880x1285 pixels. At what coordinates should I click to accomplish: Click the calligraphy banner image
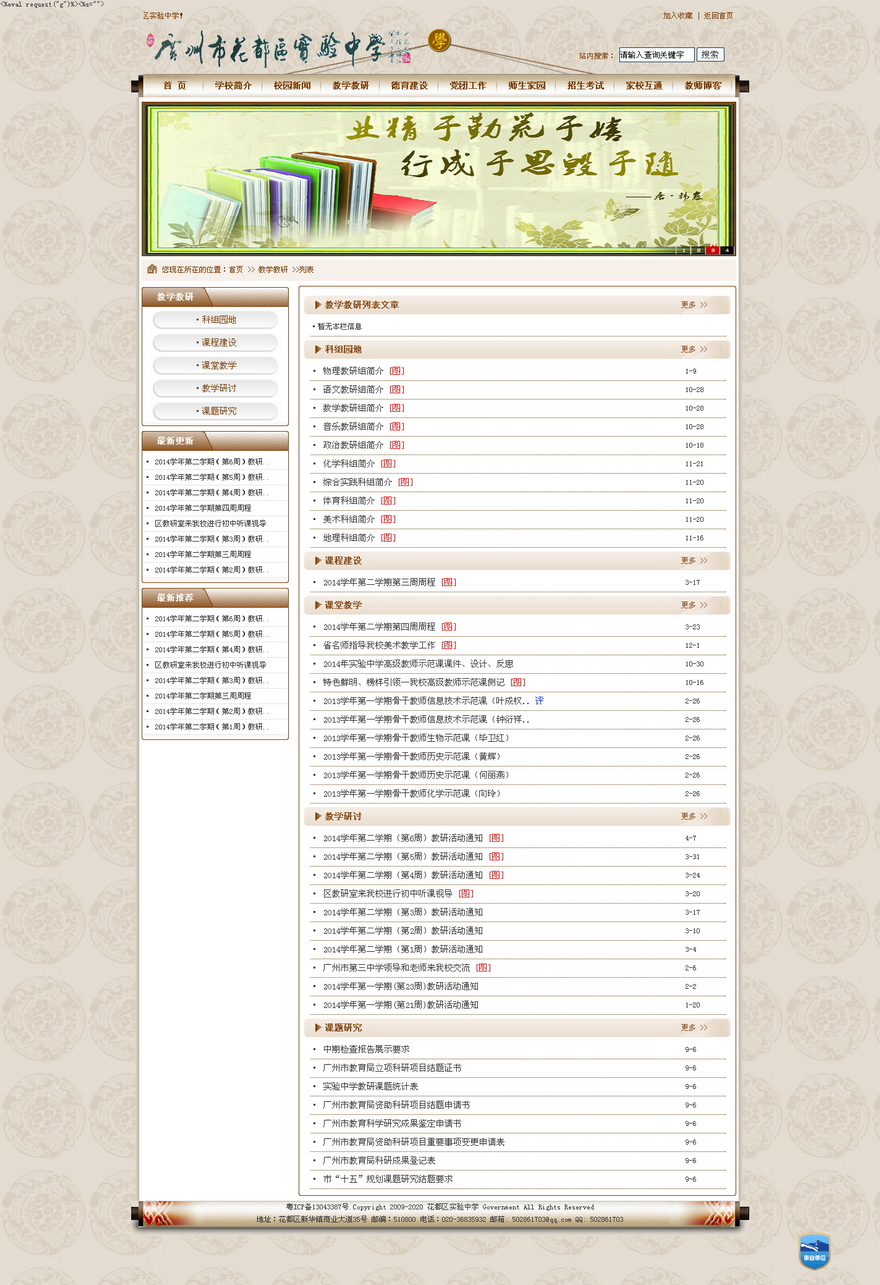439,179
